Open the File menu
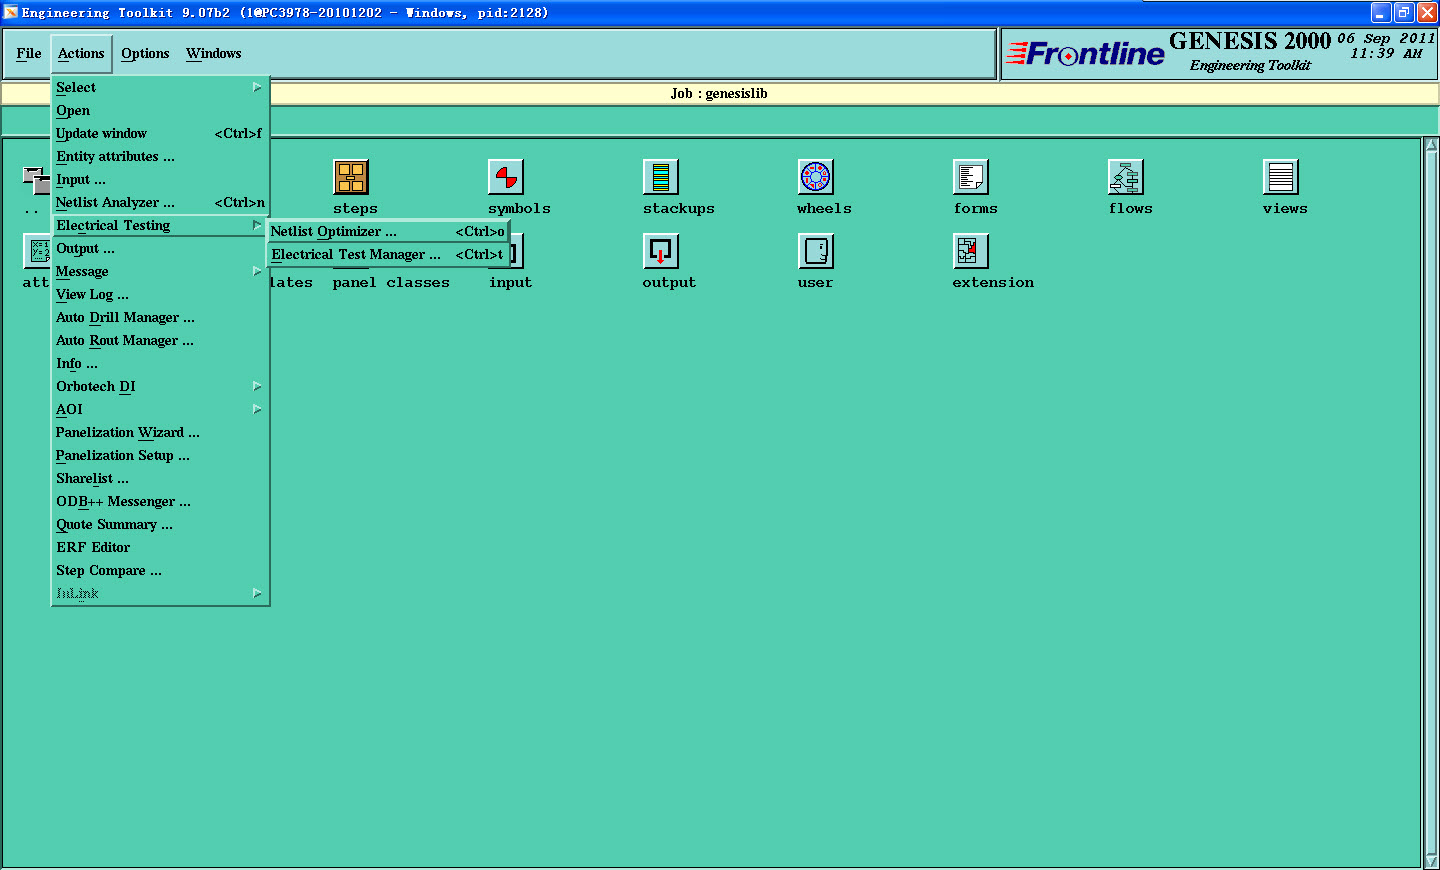 tap(29, 53)
